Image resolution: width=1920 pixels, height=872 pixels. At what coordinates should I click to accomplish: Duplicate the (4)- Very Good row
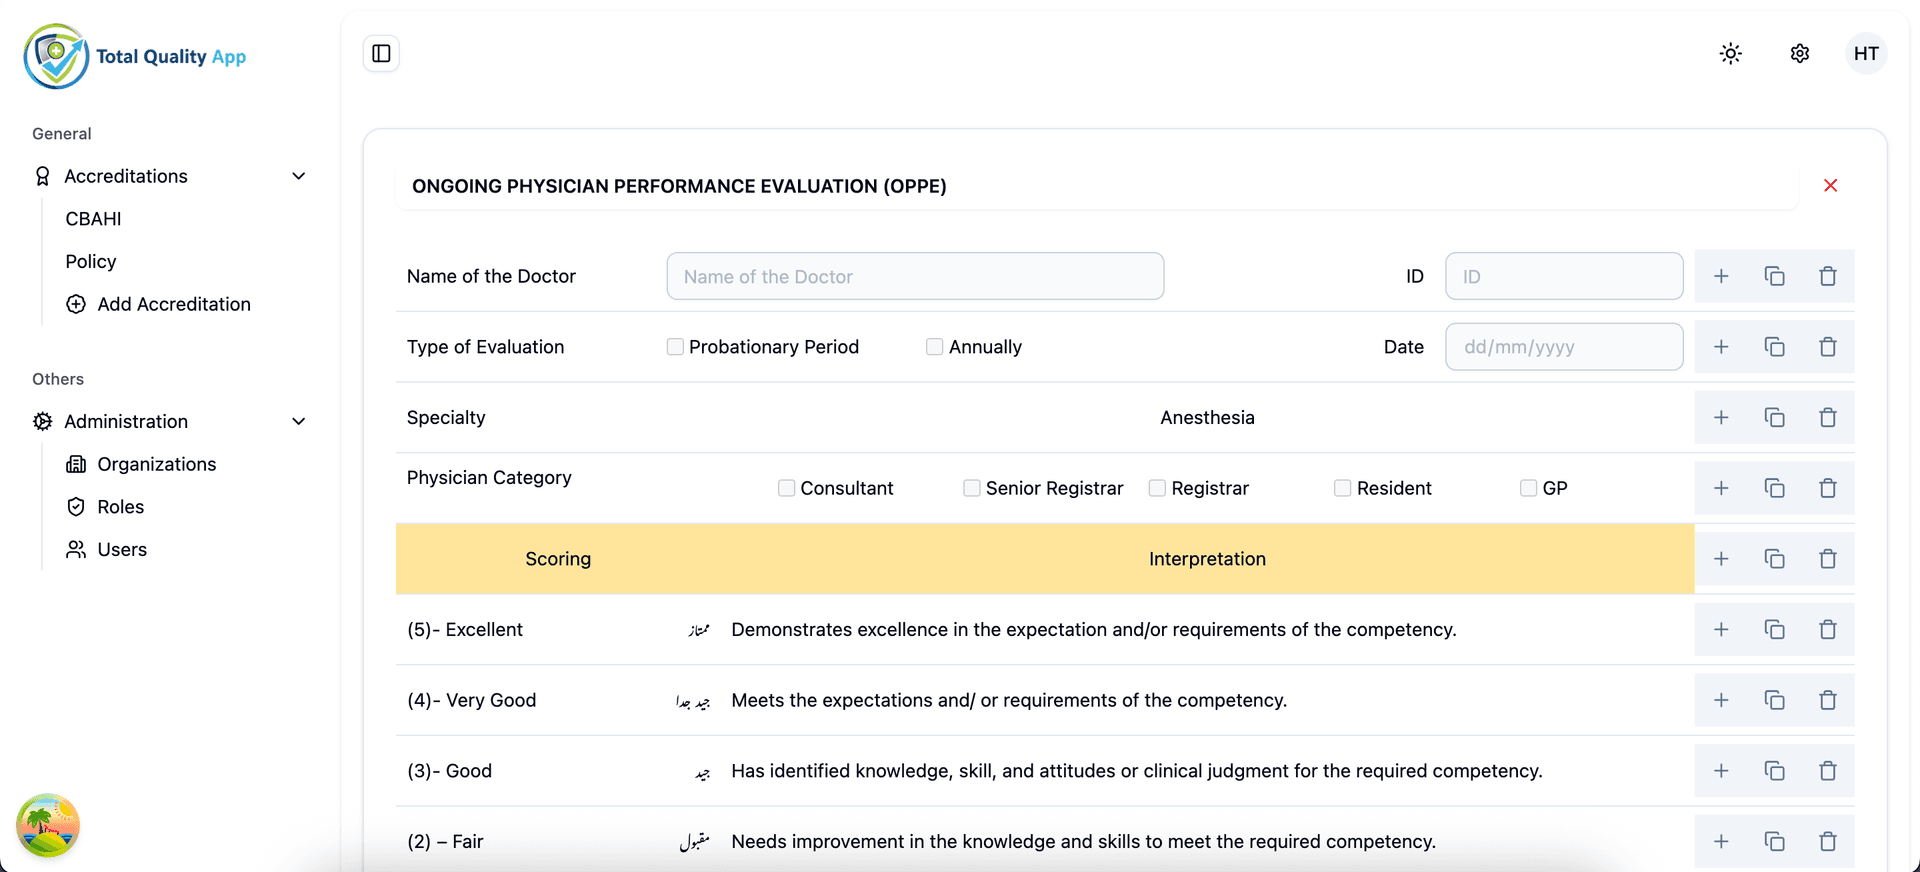(1775, 700)
